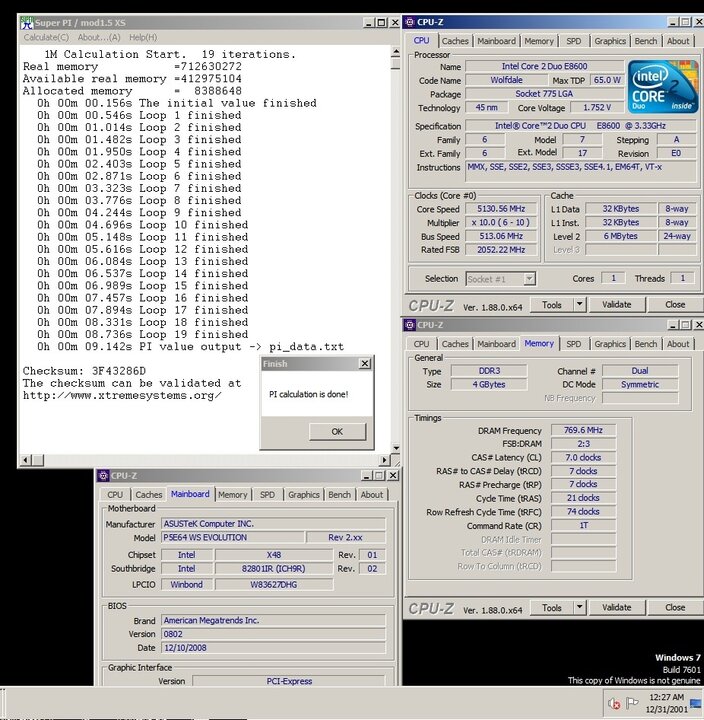Switch to About tab in top CPU-Z window
704x720 pixels.
click(678, 41)
